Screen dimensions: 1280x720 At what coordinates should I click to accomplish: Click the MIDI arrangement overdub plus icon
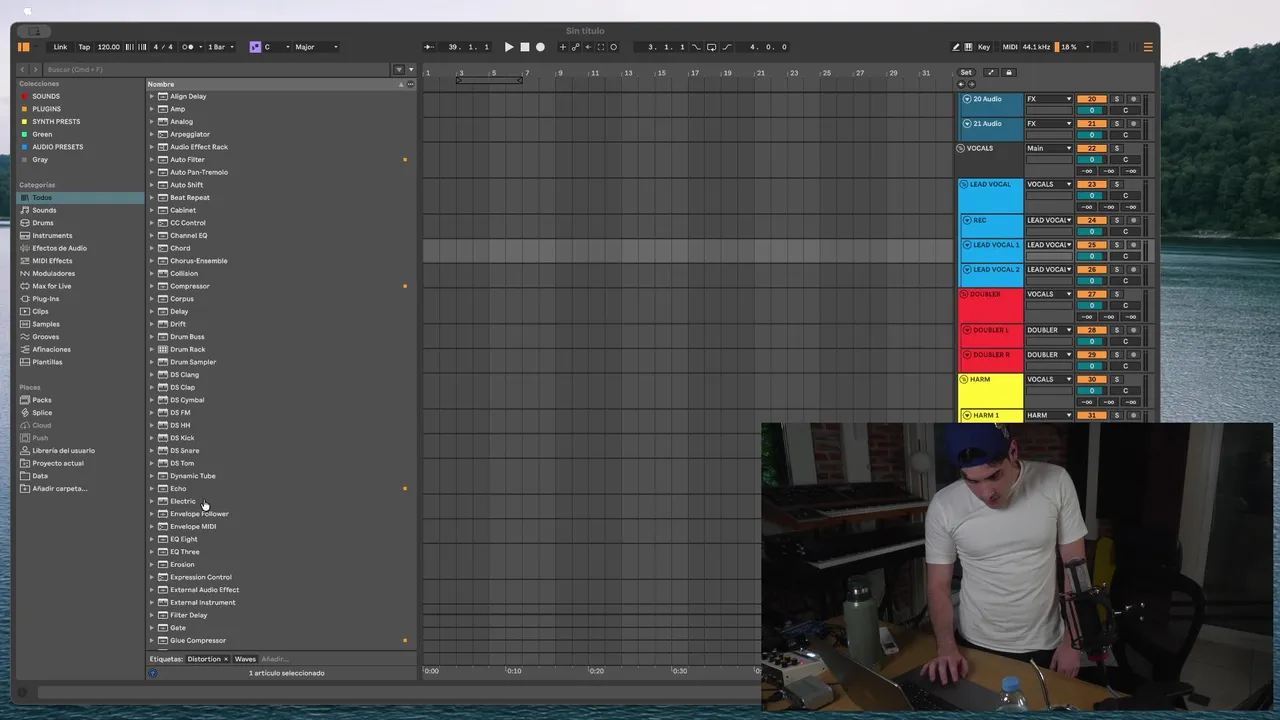pos(563,47)
